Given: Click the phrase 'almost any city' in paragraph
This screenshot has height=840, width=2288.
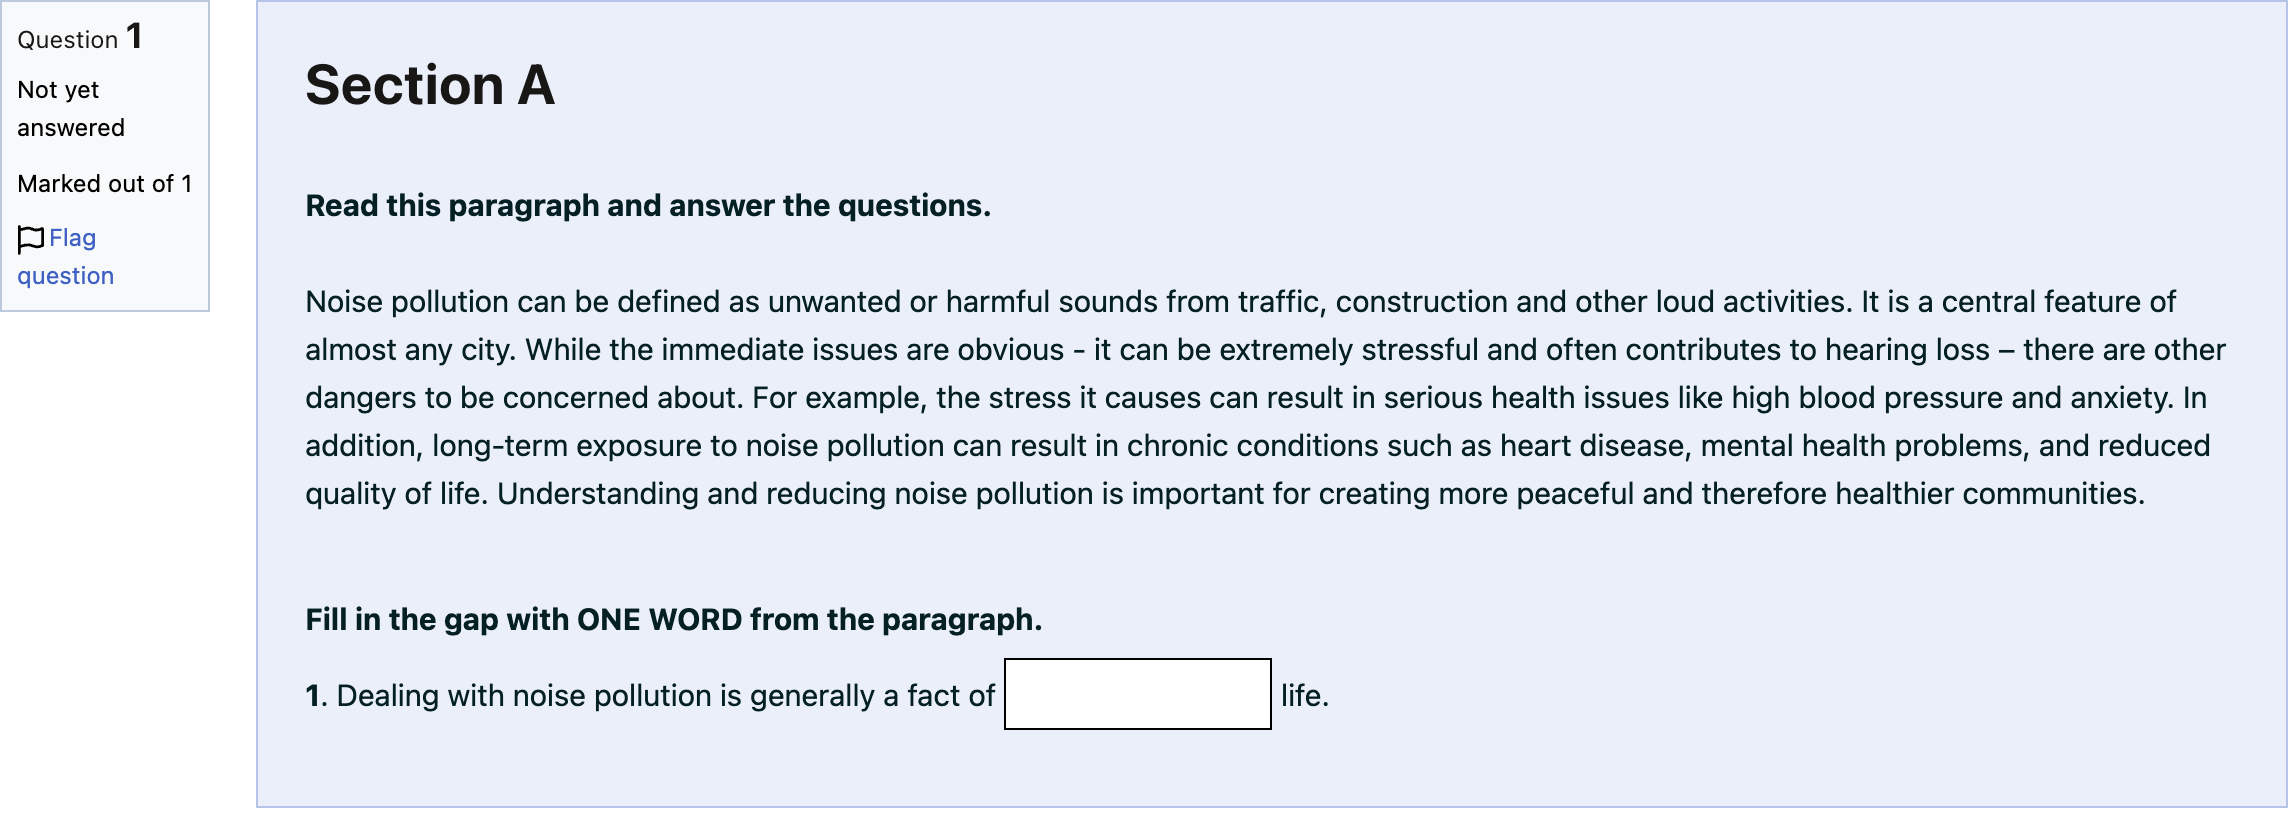Looking at the screenshot, I should click(x=411, y=350).
